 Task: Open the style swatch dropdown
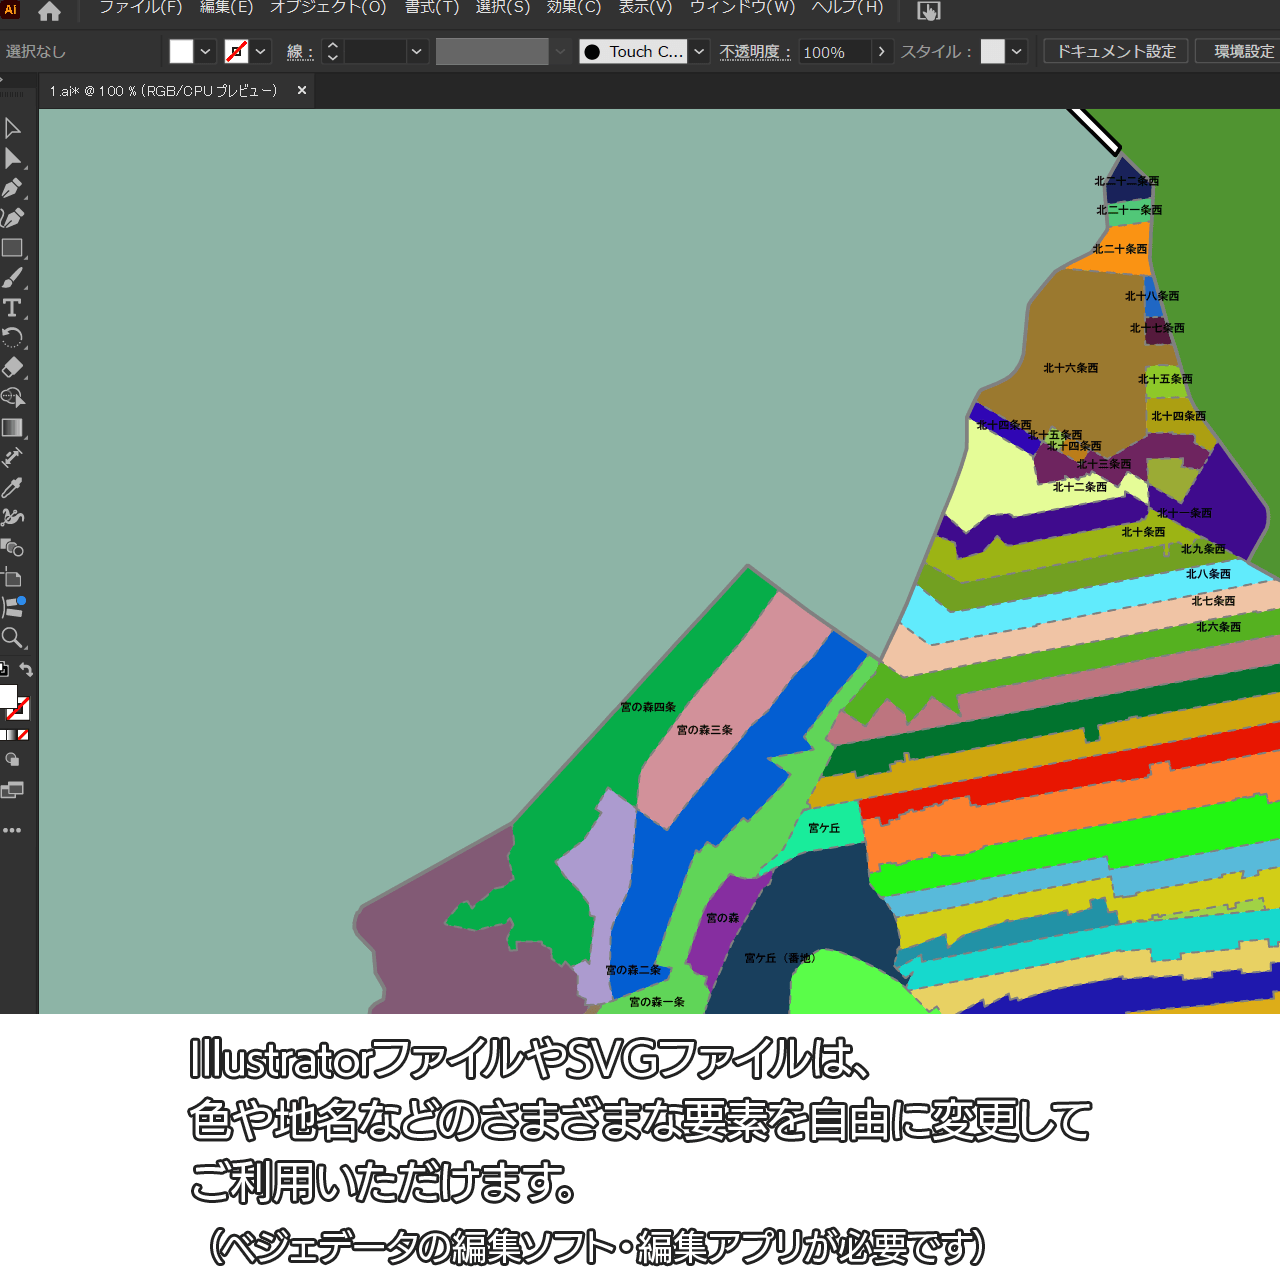click(1017, 52)
